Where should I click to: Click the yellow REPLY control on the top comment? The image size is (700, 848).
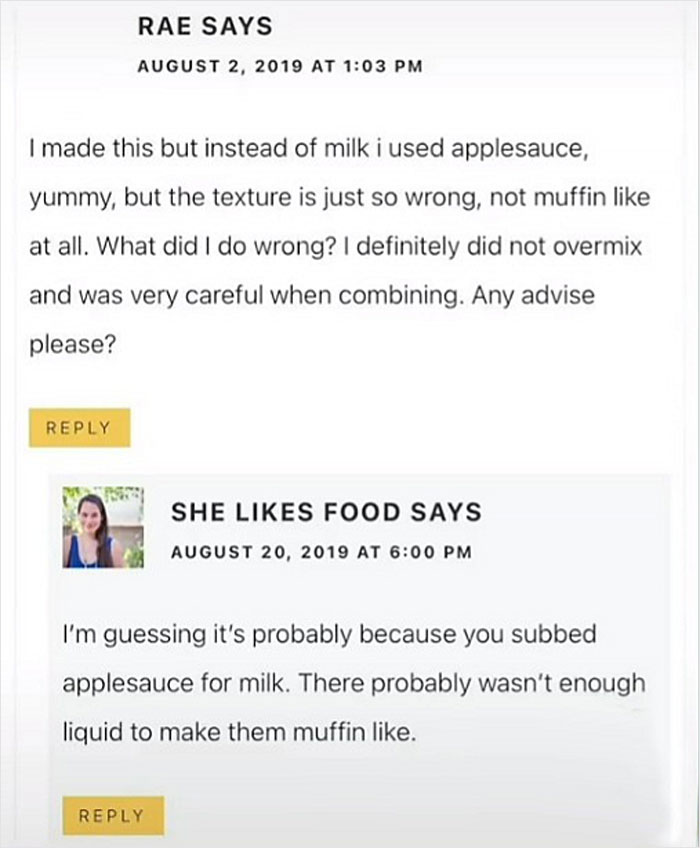79,427
